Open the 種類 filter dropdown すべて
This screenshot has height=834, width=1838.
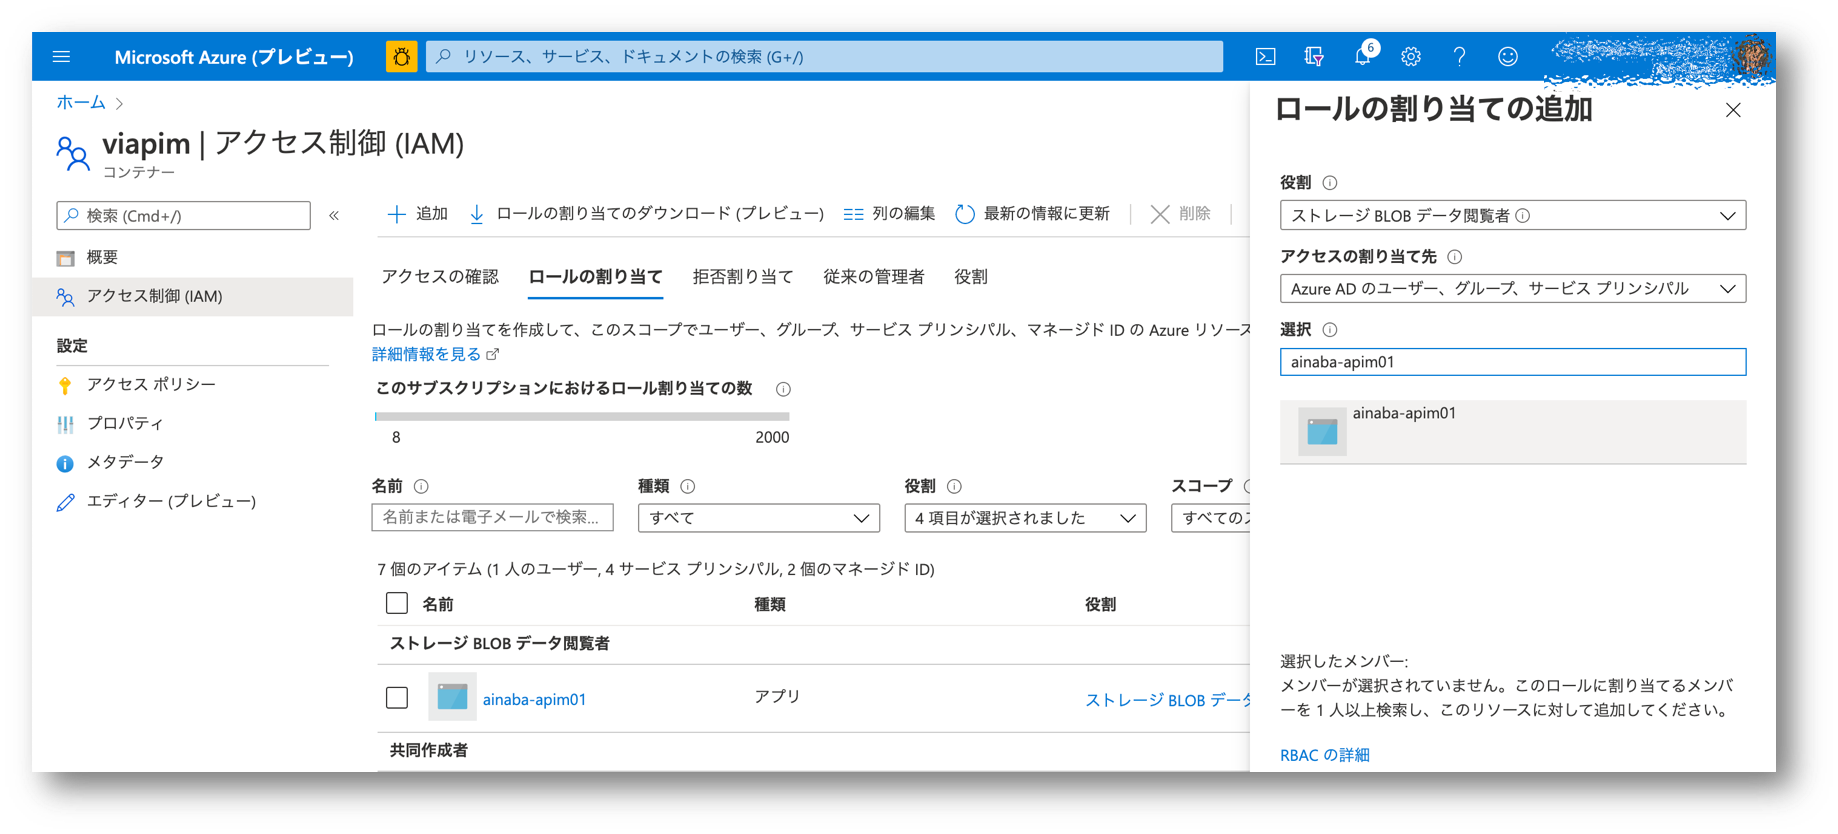click(x=758, y=518)
